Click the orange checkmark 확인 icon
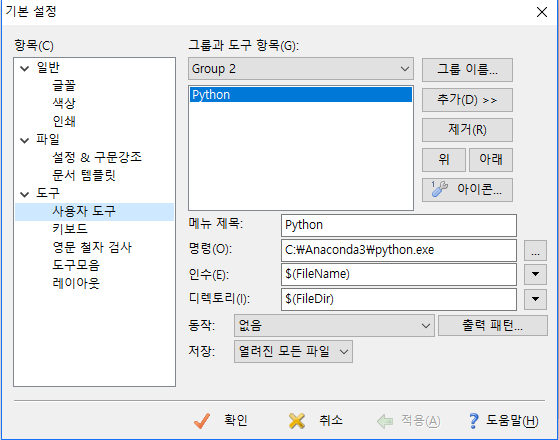The height and width of the screenshot is (440, 559). (x=202, y=421)
